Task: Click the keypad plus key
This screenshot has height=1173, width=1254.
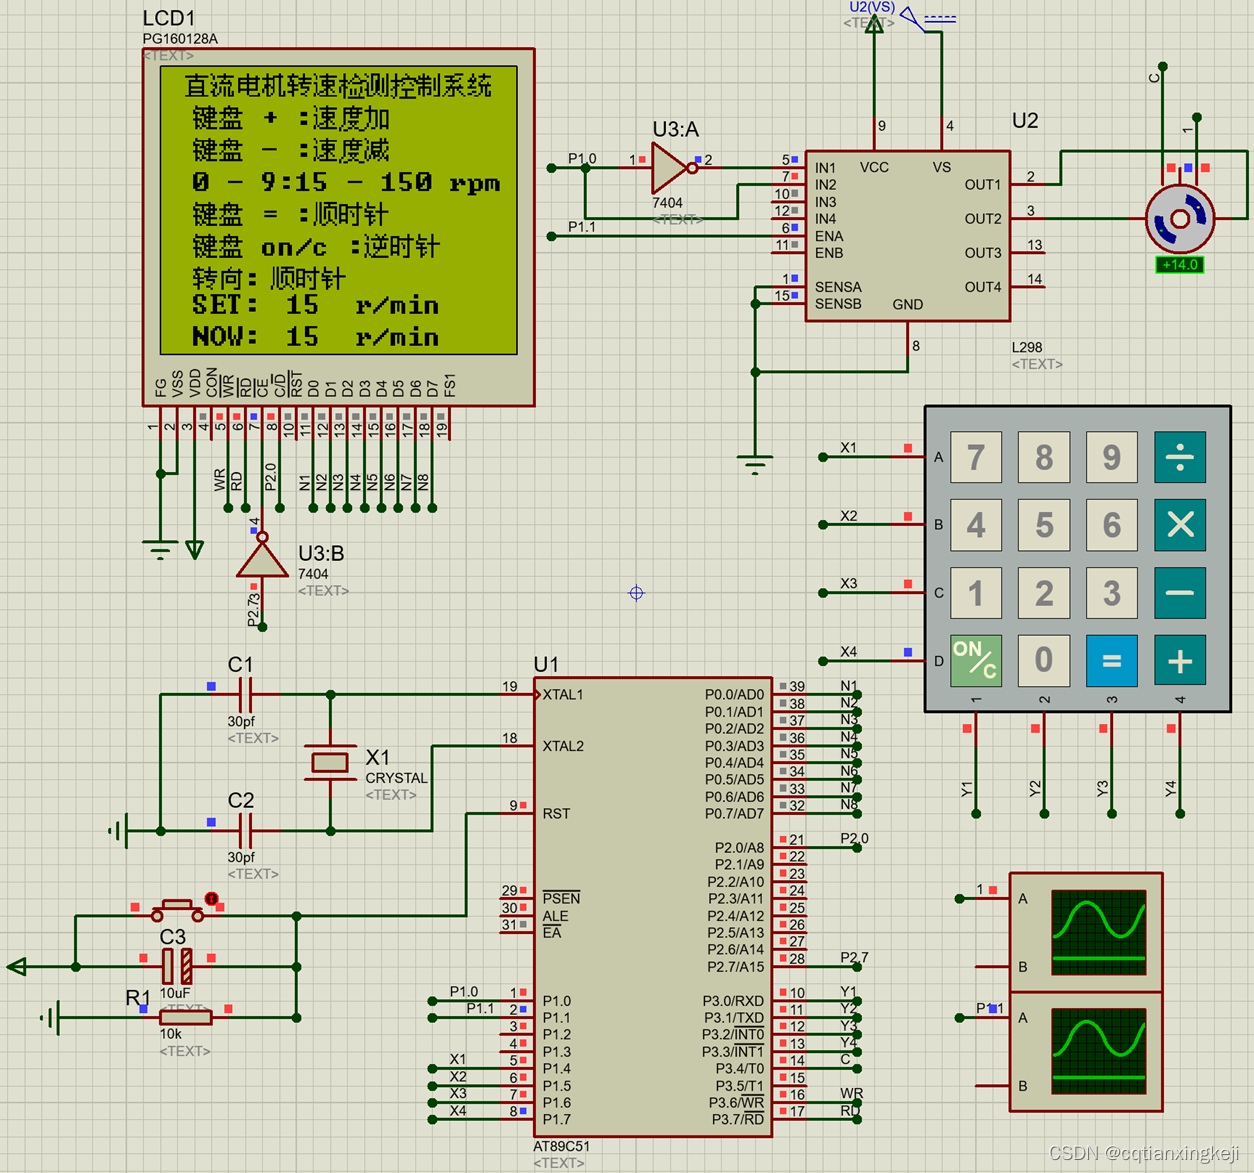Action: 1180,660
